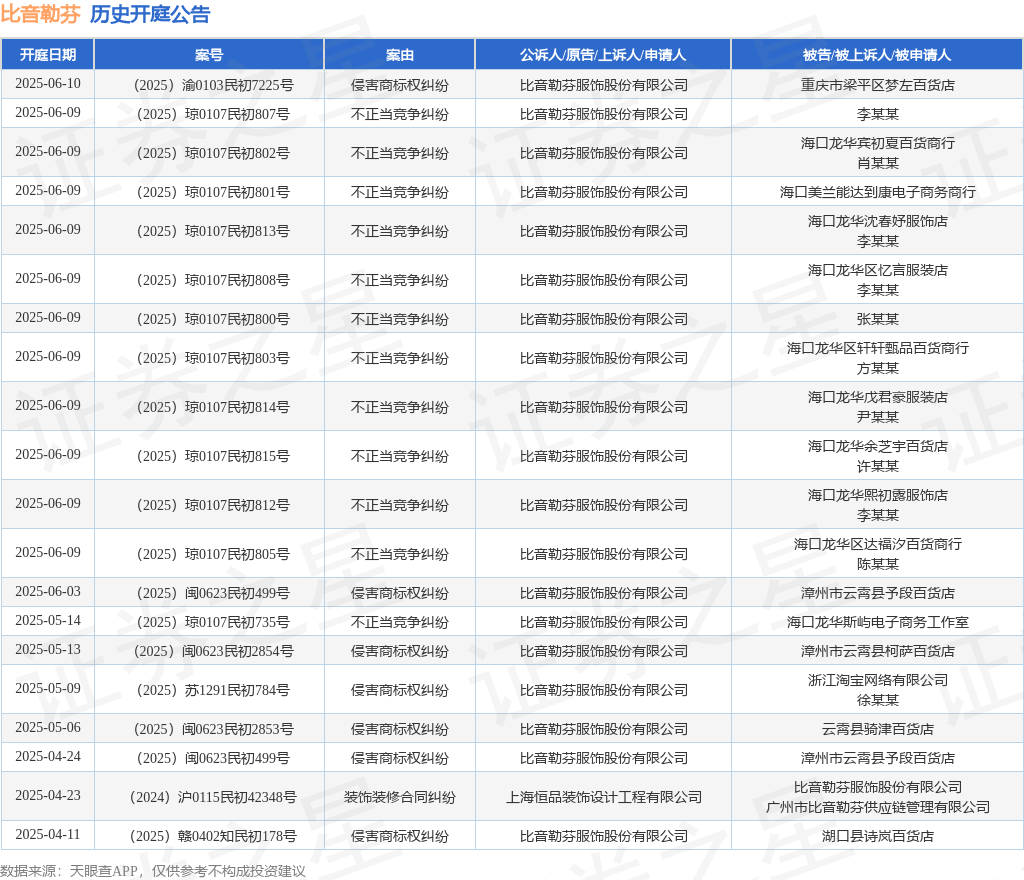
Task: Open case (2024)沪0115民初42348号
Action: click(x=209, y=797)
